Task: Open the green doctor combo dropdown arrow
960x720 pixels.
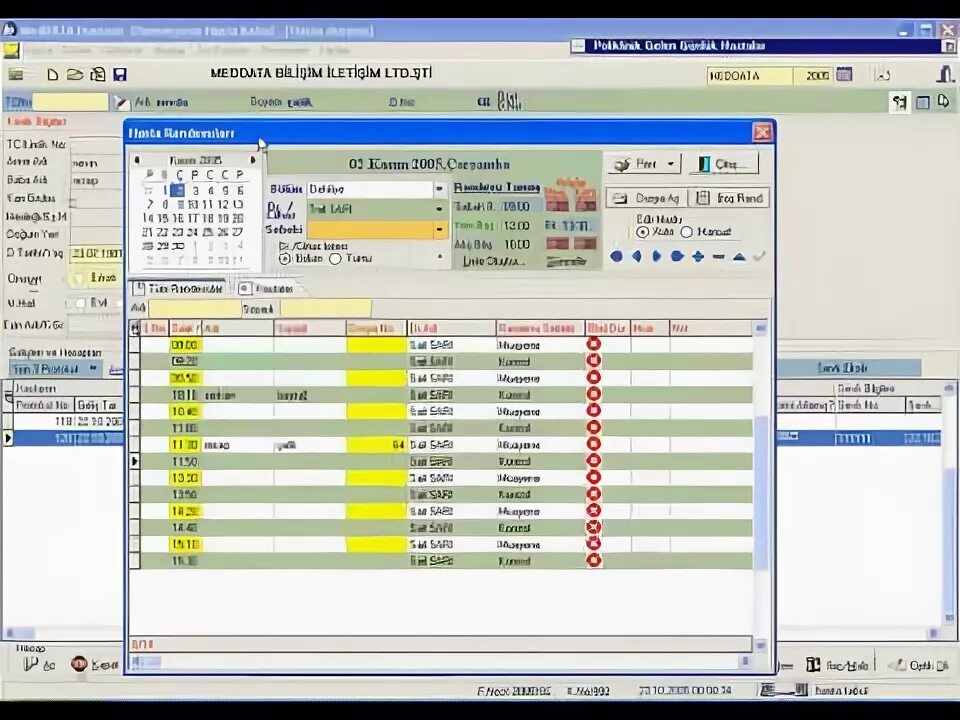Action: click(439, 209)
